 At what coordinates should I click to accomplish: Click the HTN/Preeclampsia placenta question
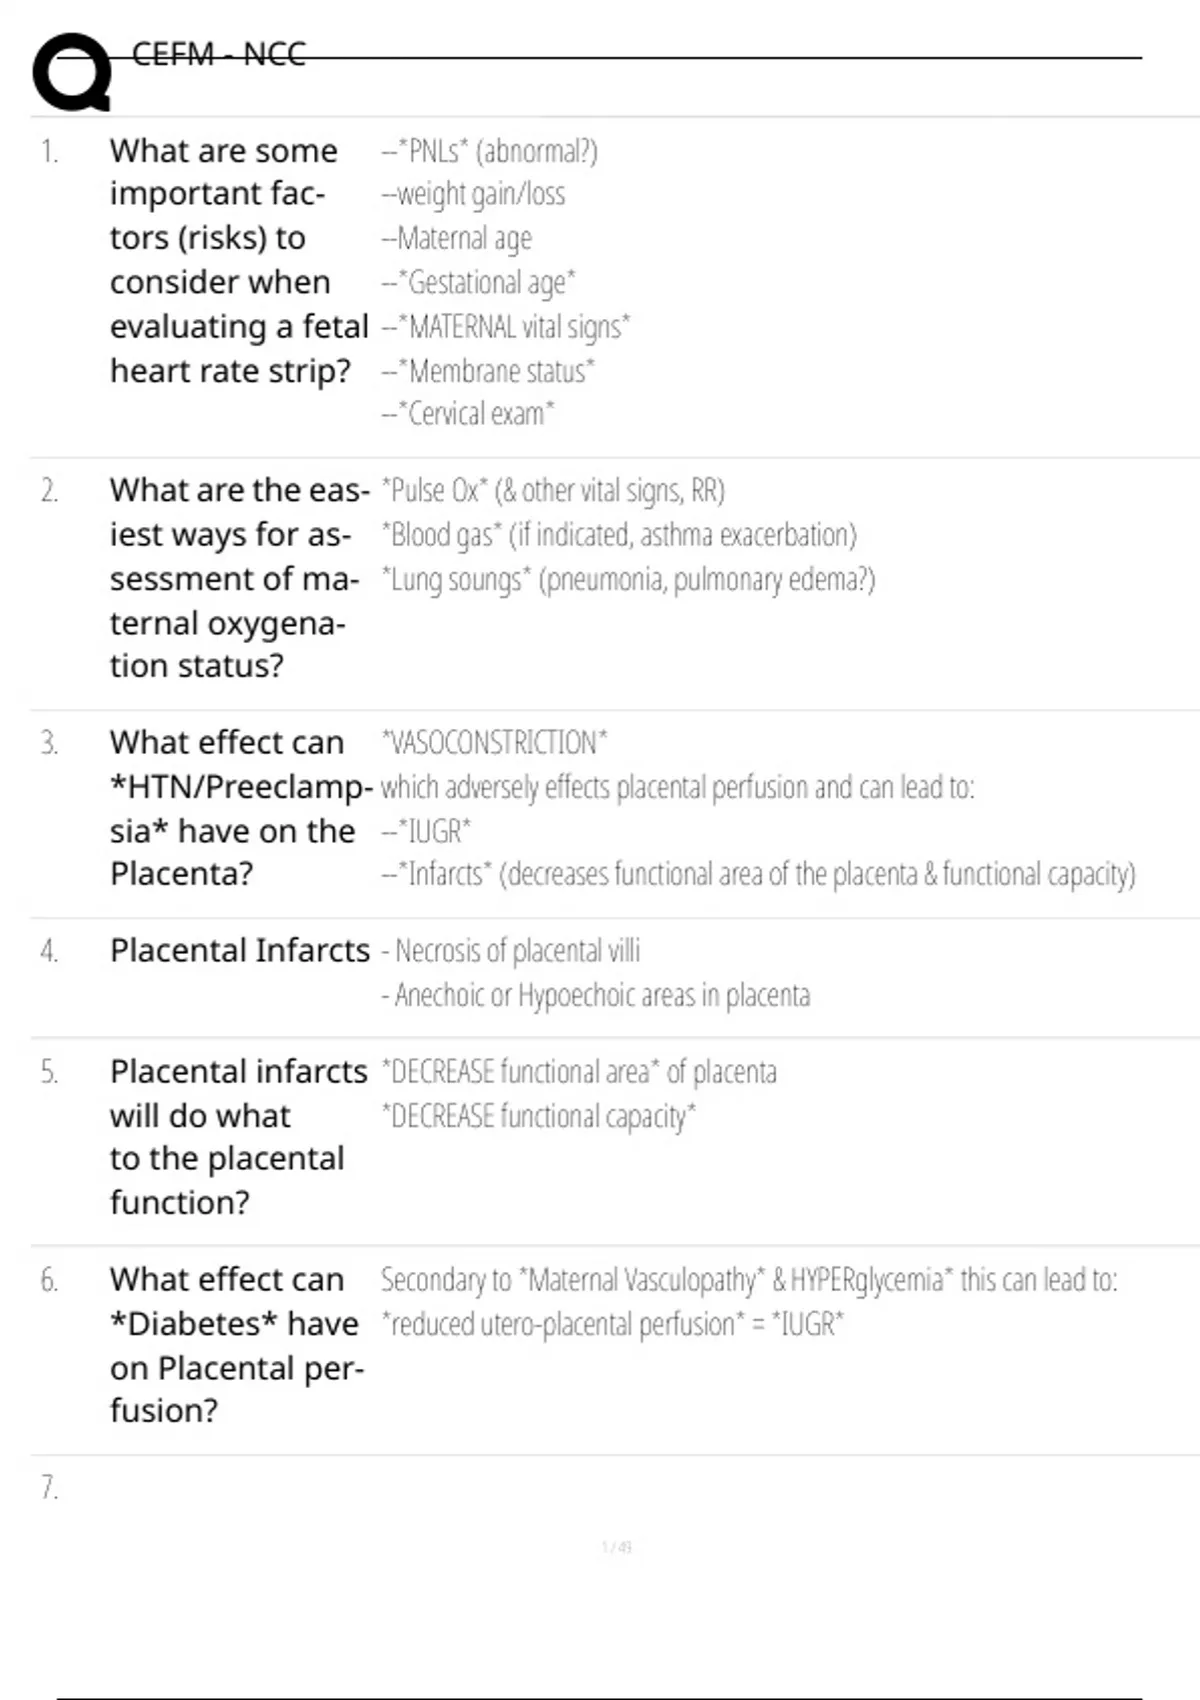240,808
